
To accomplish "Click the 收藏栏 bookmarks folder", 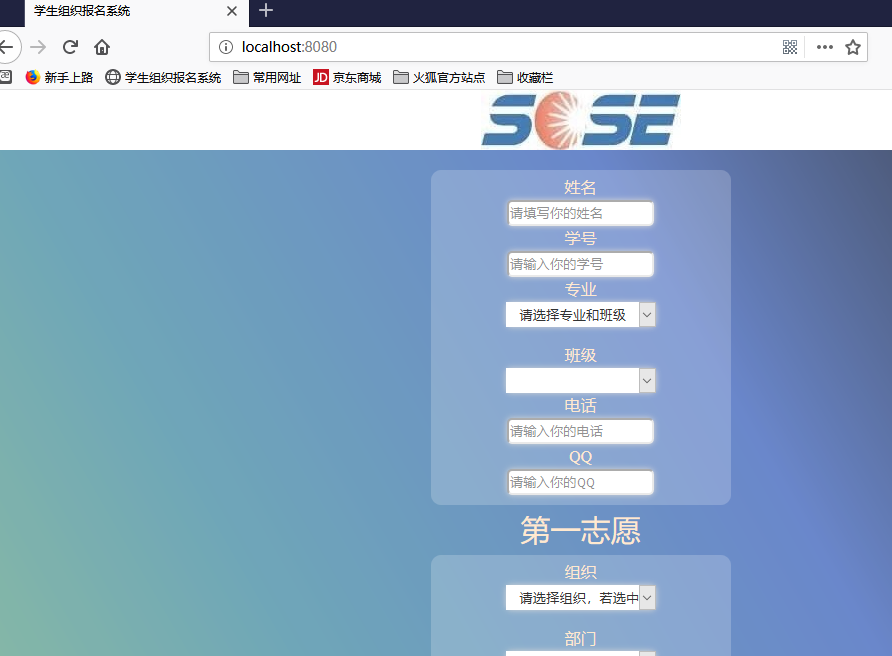I will (525, 77).
